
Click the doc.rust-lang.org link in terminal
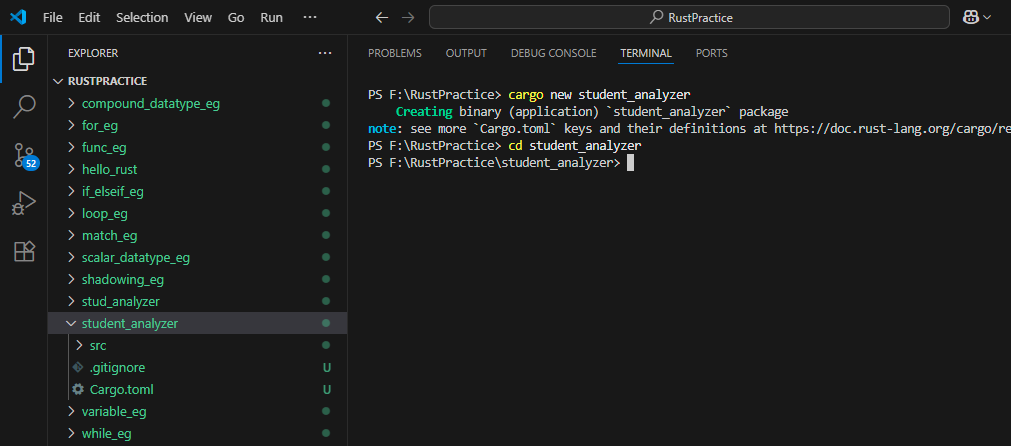pyautogui.click(x=892, y=128)
